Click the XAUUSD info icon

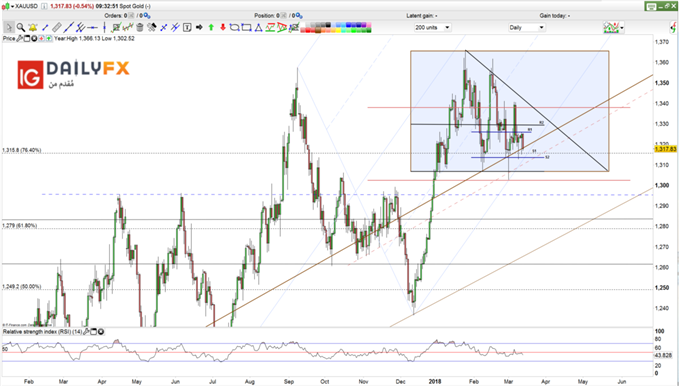(x=45, y=6)
